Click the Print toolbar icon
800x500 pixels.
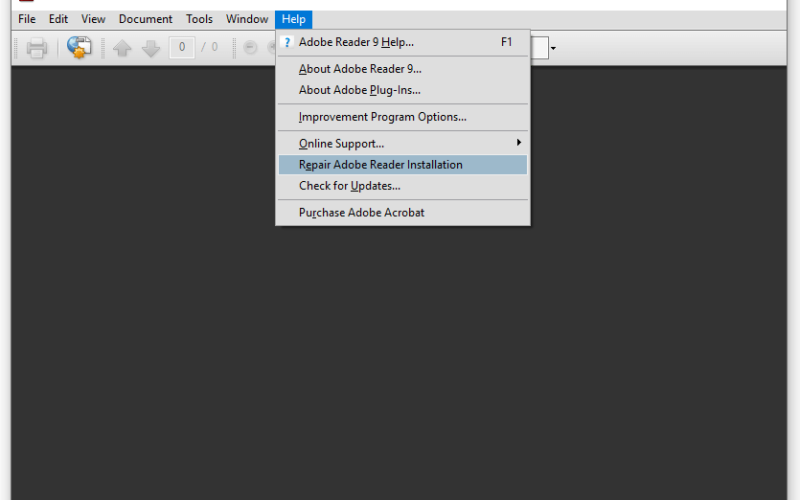pos(37,48)
